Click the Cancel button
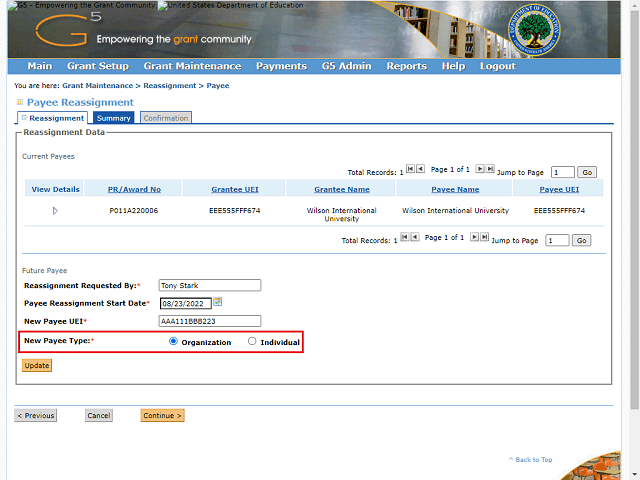The image size is (640, 480). pyautogui.click(x=99, y=416)
